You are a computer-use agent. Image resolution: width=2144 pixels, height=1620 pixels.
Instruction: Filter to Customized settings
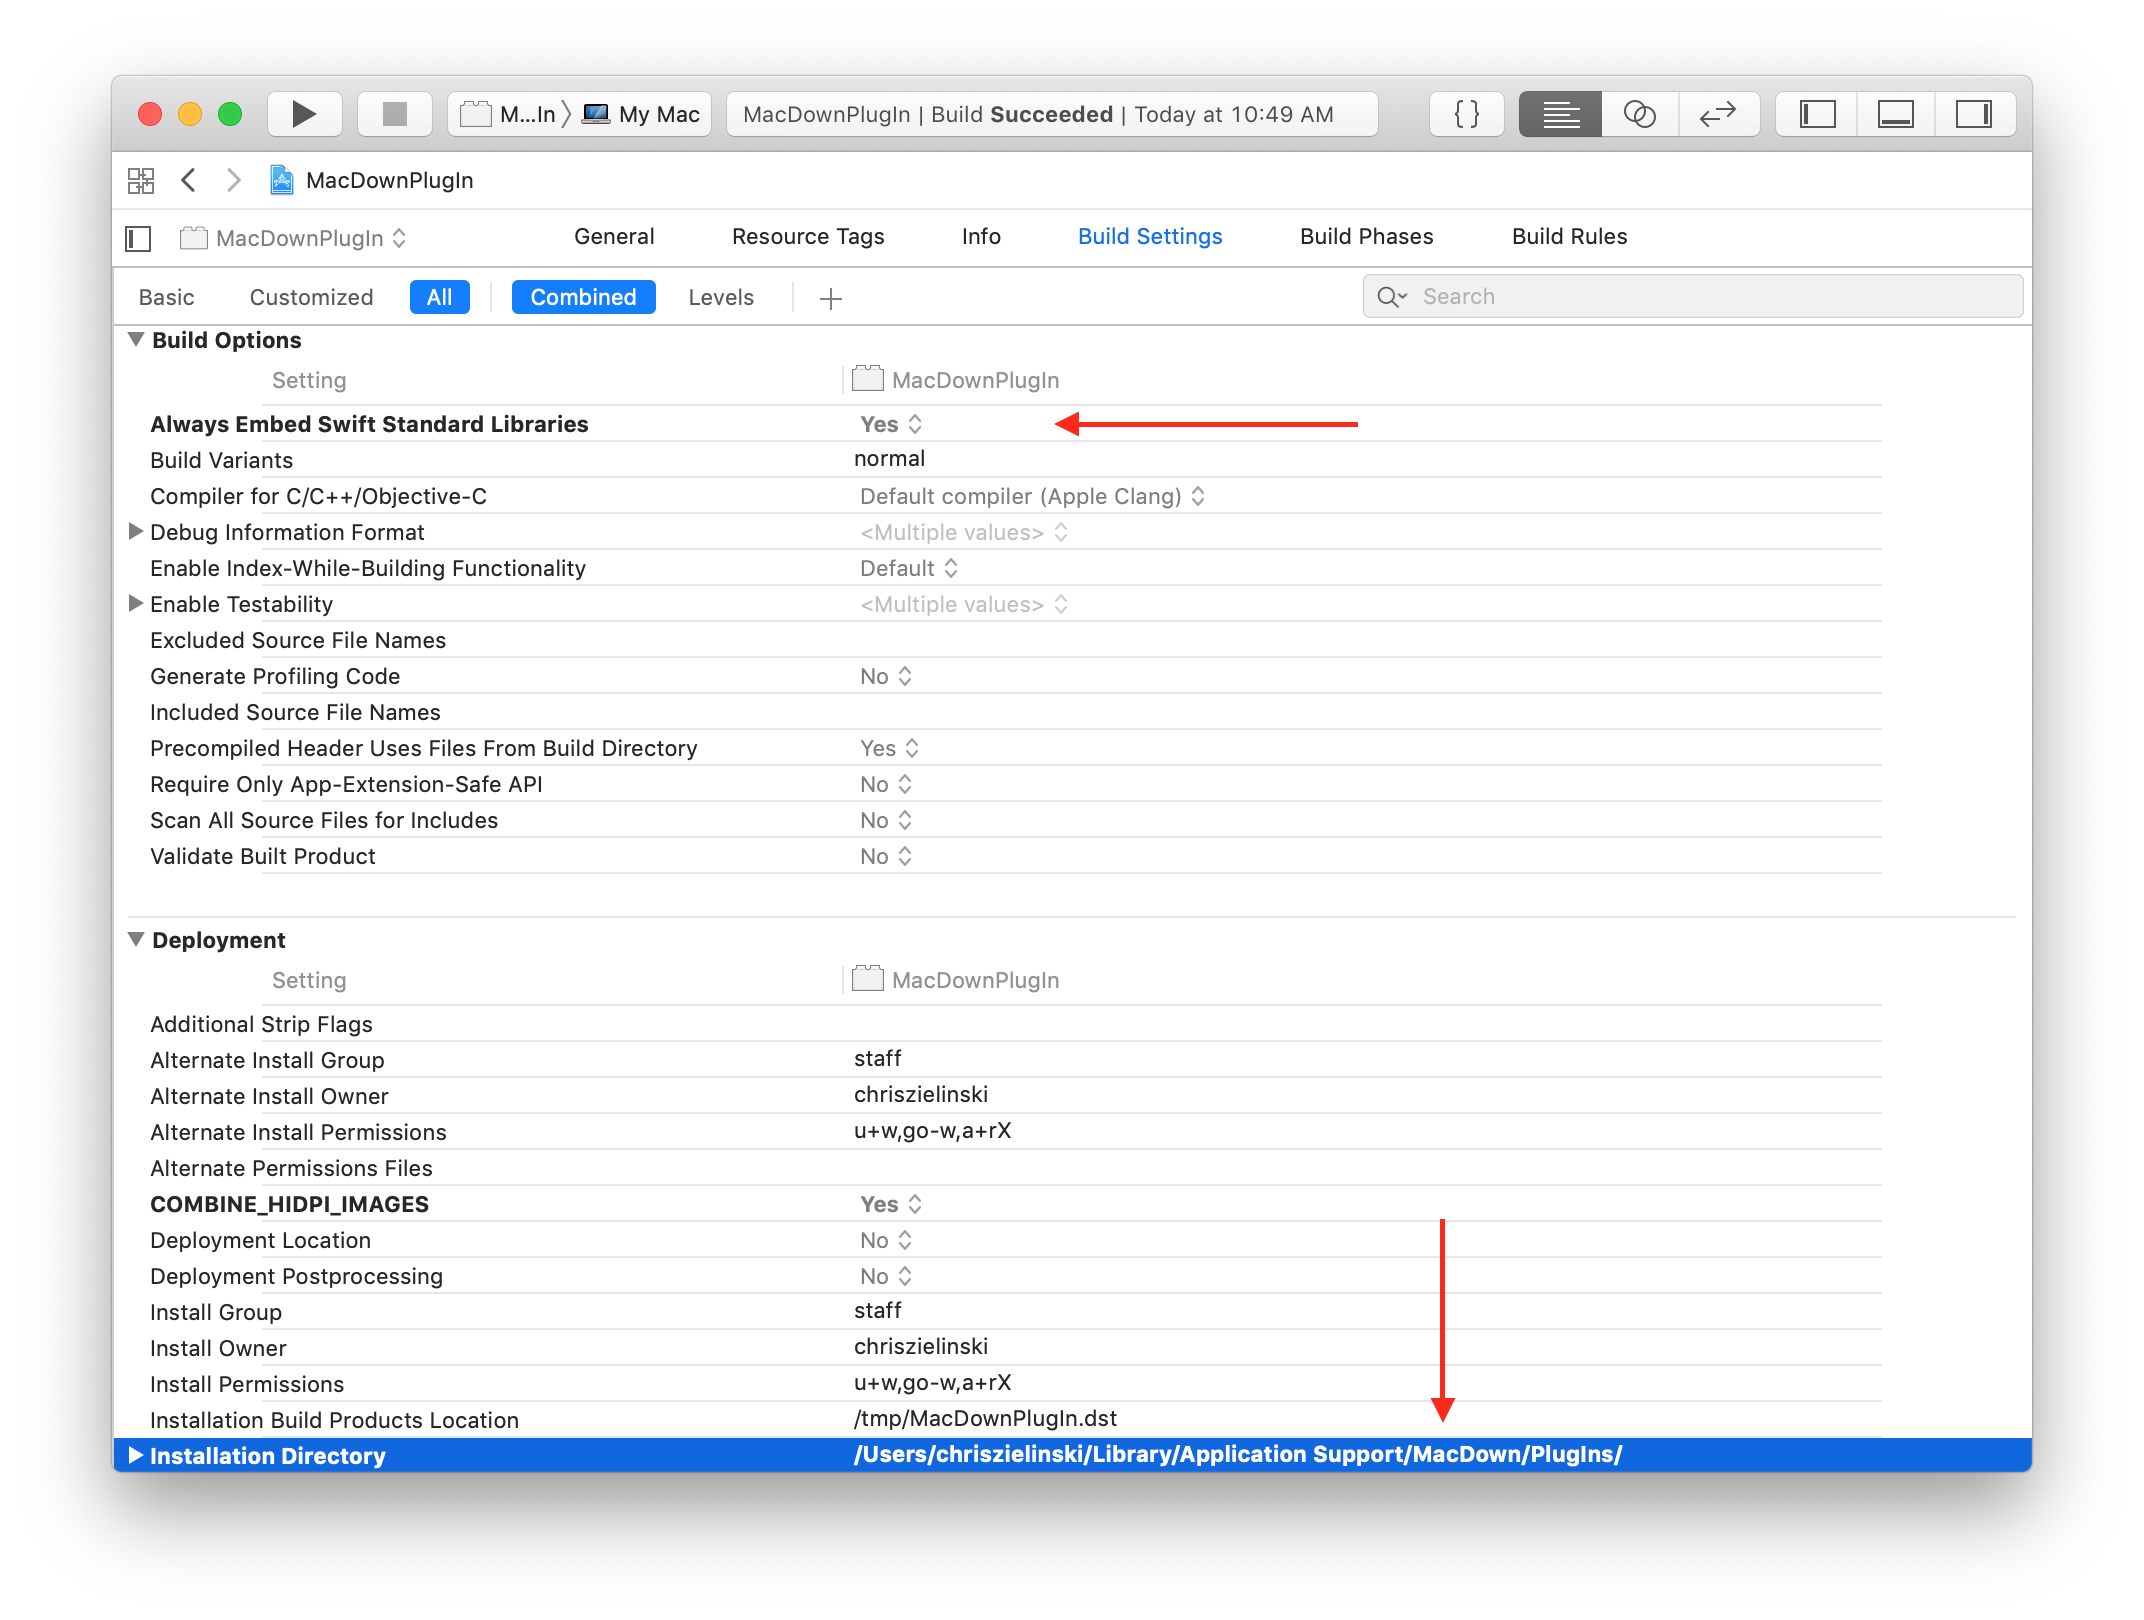click(x=311, y=297)
